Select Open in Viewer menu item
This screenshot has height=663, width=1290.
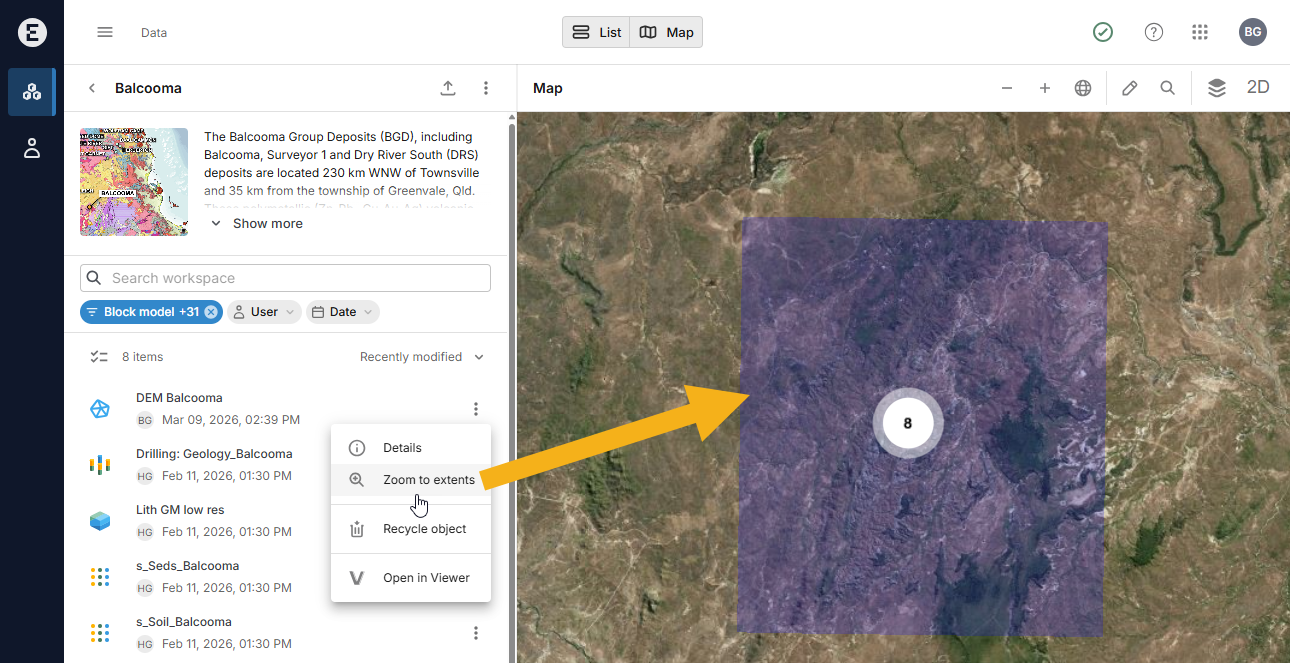(x=425, y=578)
